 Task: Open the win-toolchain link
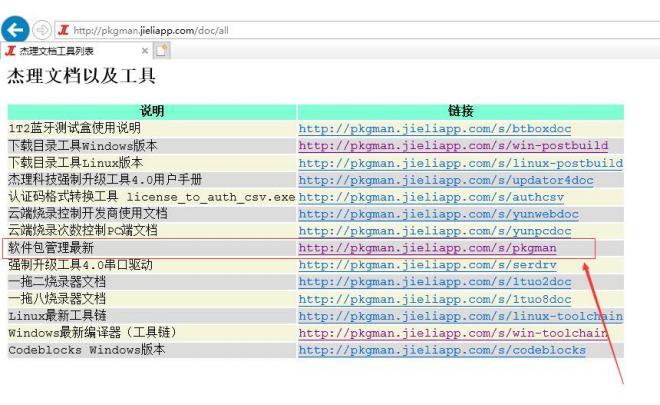click(453, 333)
